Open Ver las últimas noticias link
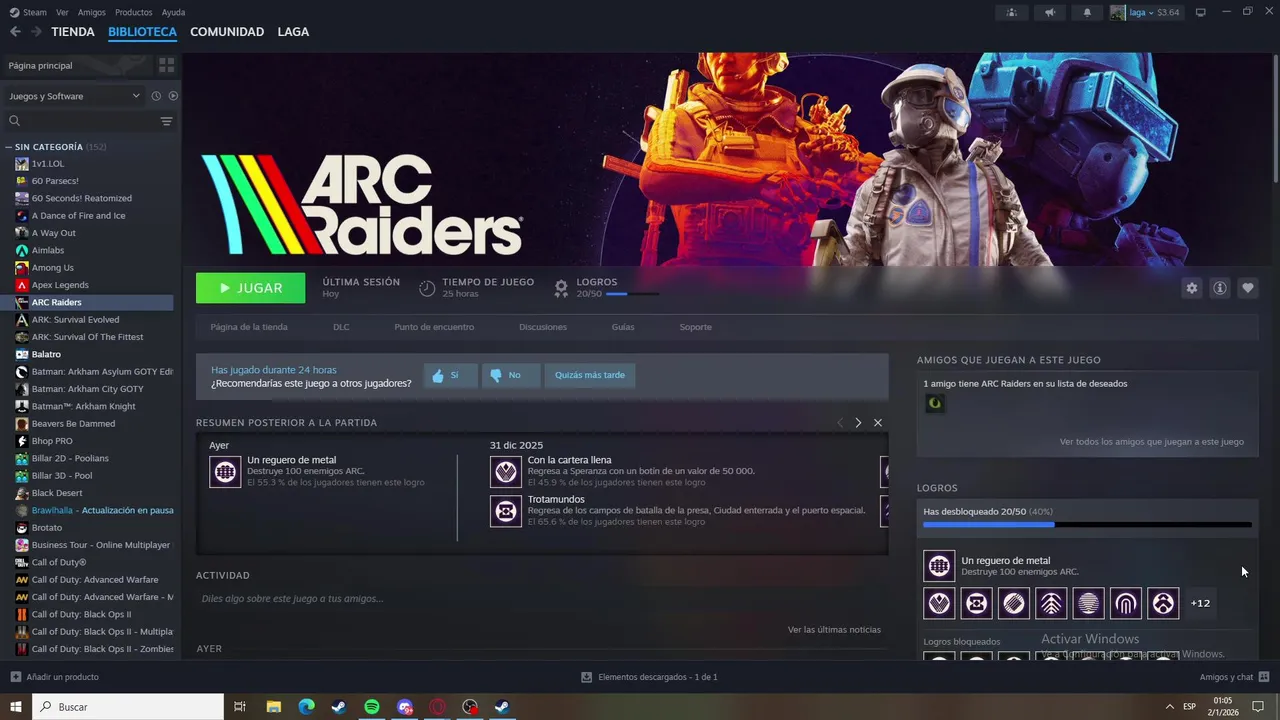 (x=834, y=630)
